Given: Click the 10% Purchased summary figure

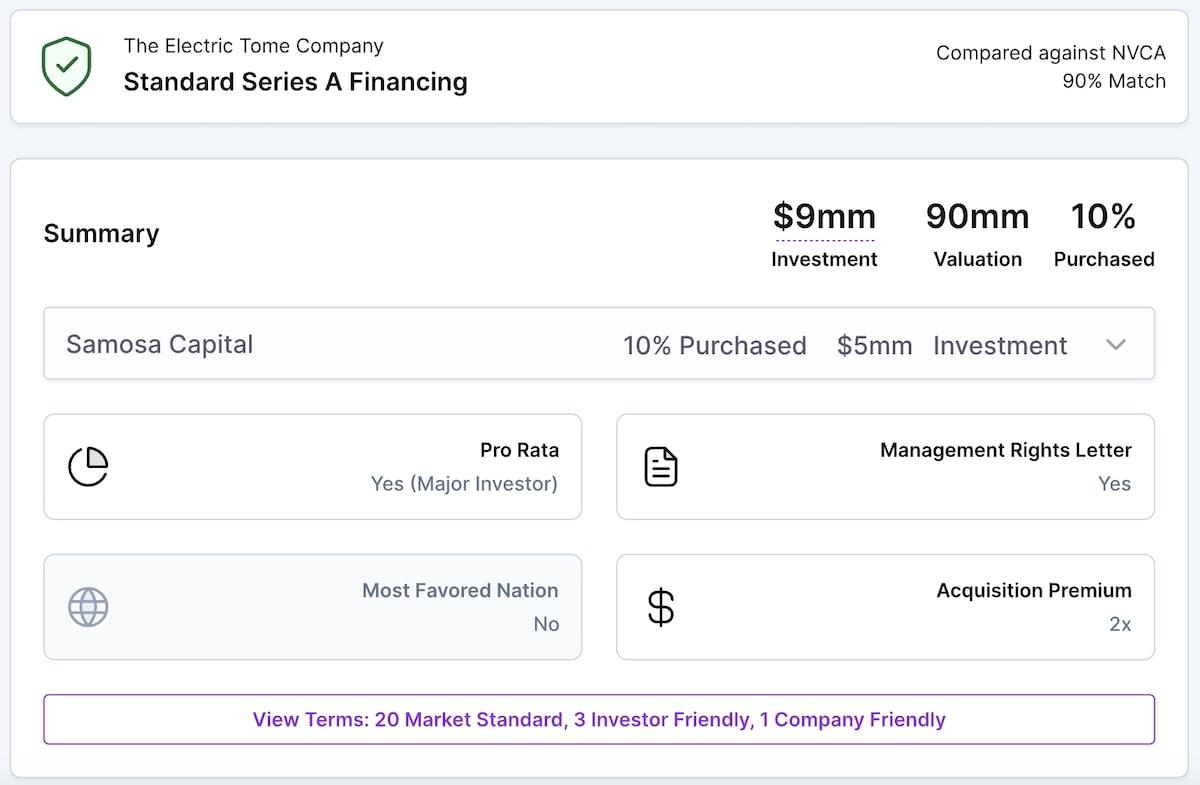Looking at the screenshot, I should [x=1103, y=217].
